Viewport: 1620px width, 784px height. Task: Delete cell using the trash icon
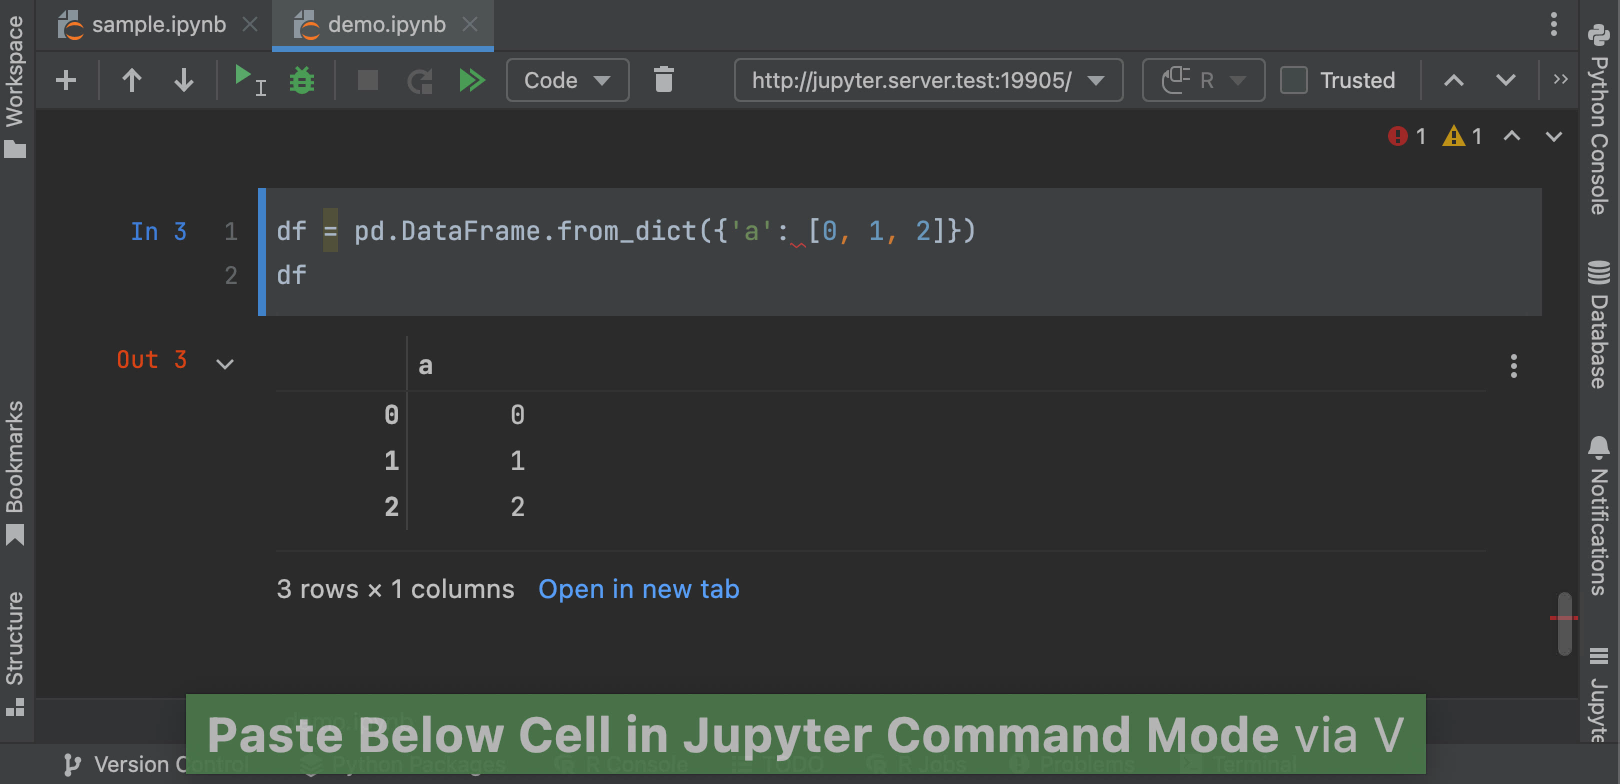(664, 80)
